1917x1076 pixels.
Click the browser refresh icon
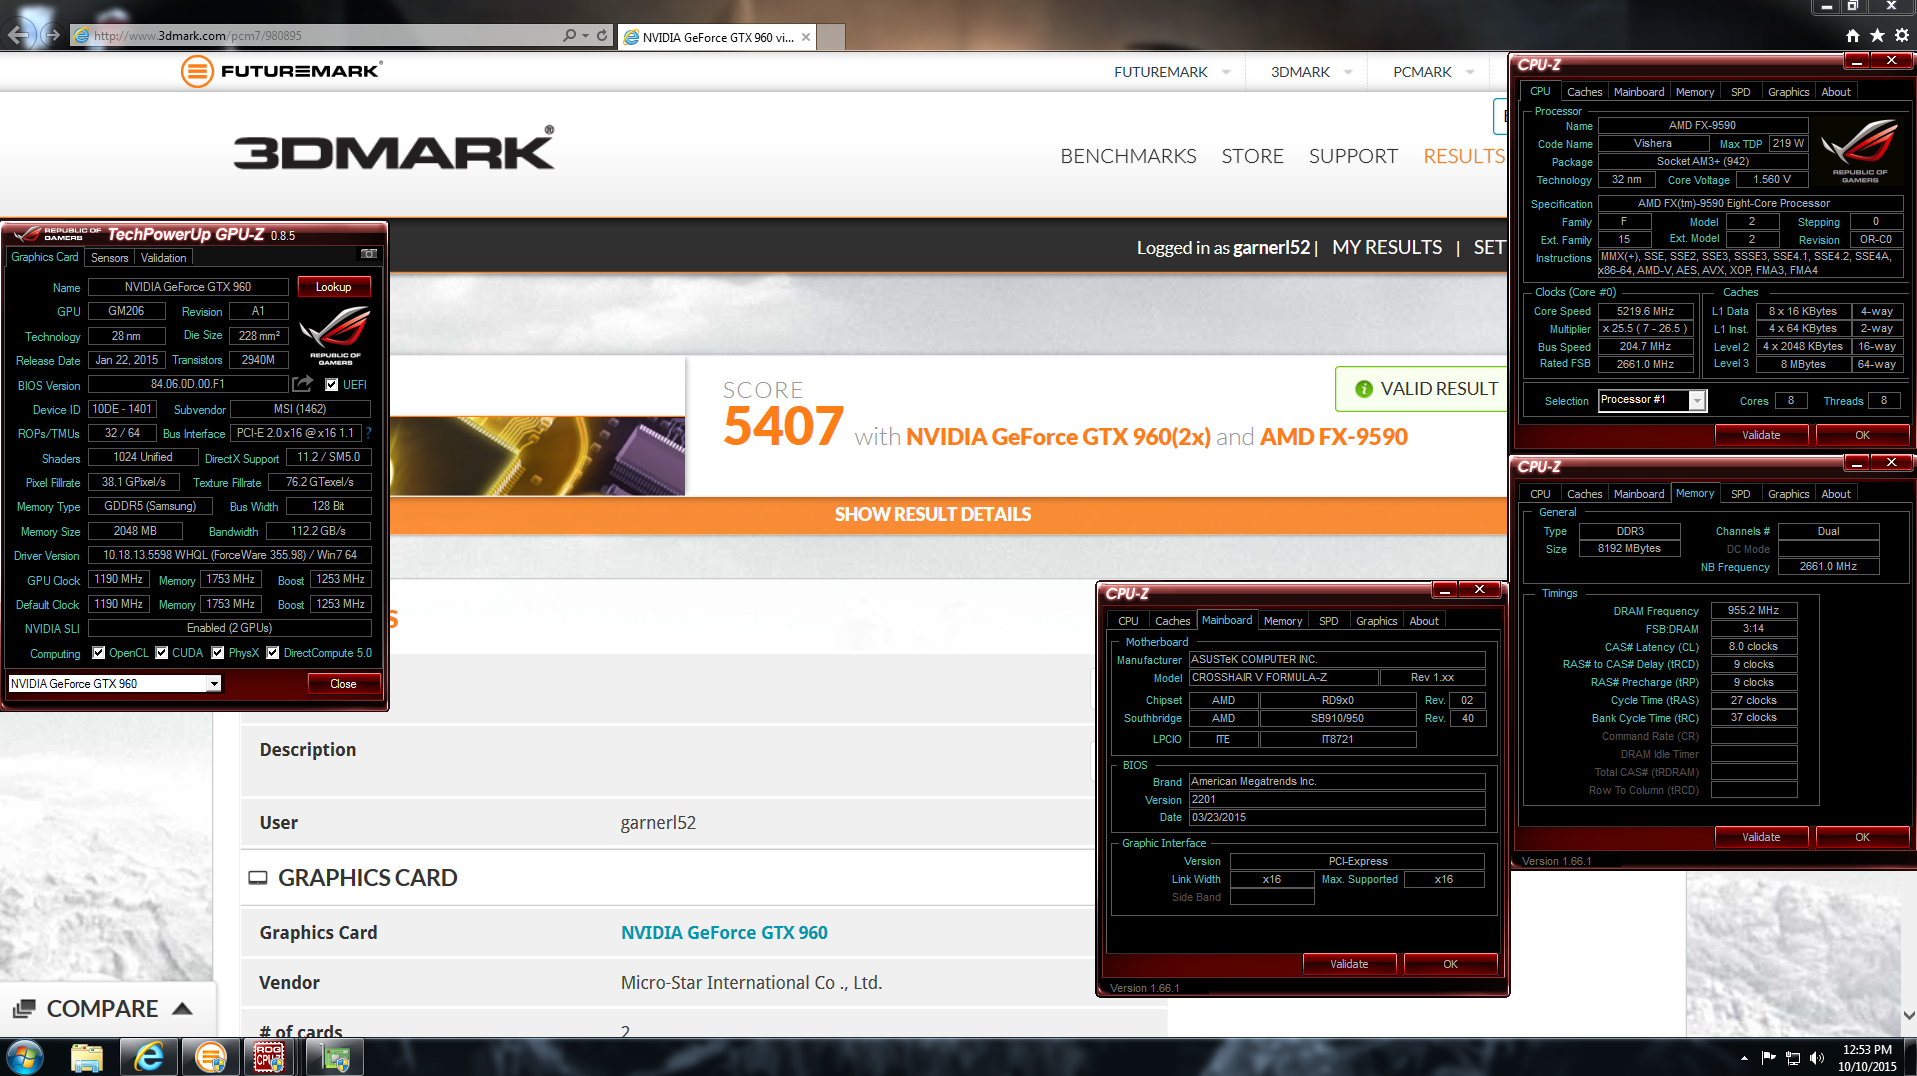point(602,35)
